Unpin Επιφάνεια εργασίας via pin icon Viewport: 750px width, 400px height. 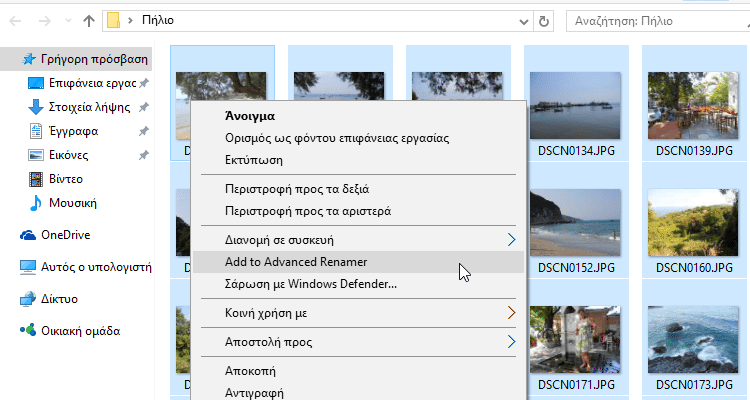point(143,84)
